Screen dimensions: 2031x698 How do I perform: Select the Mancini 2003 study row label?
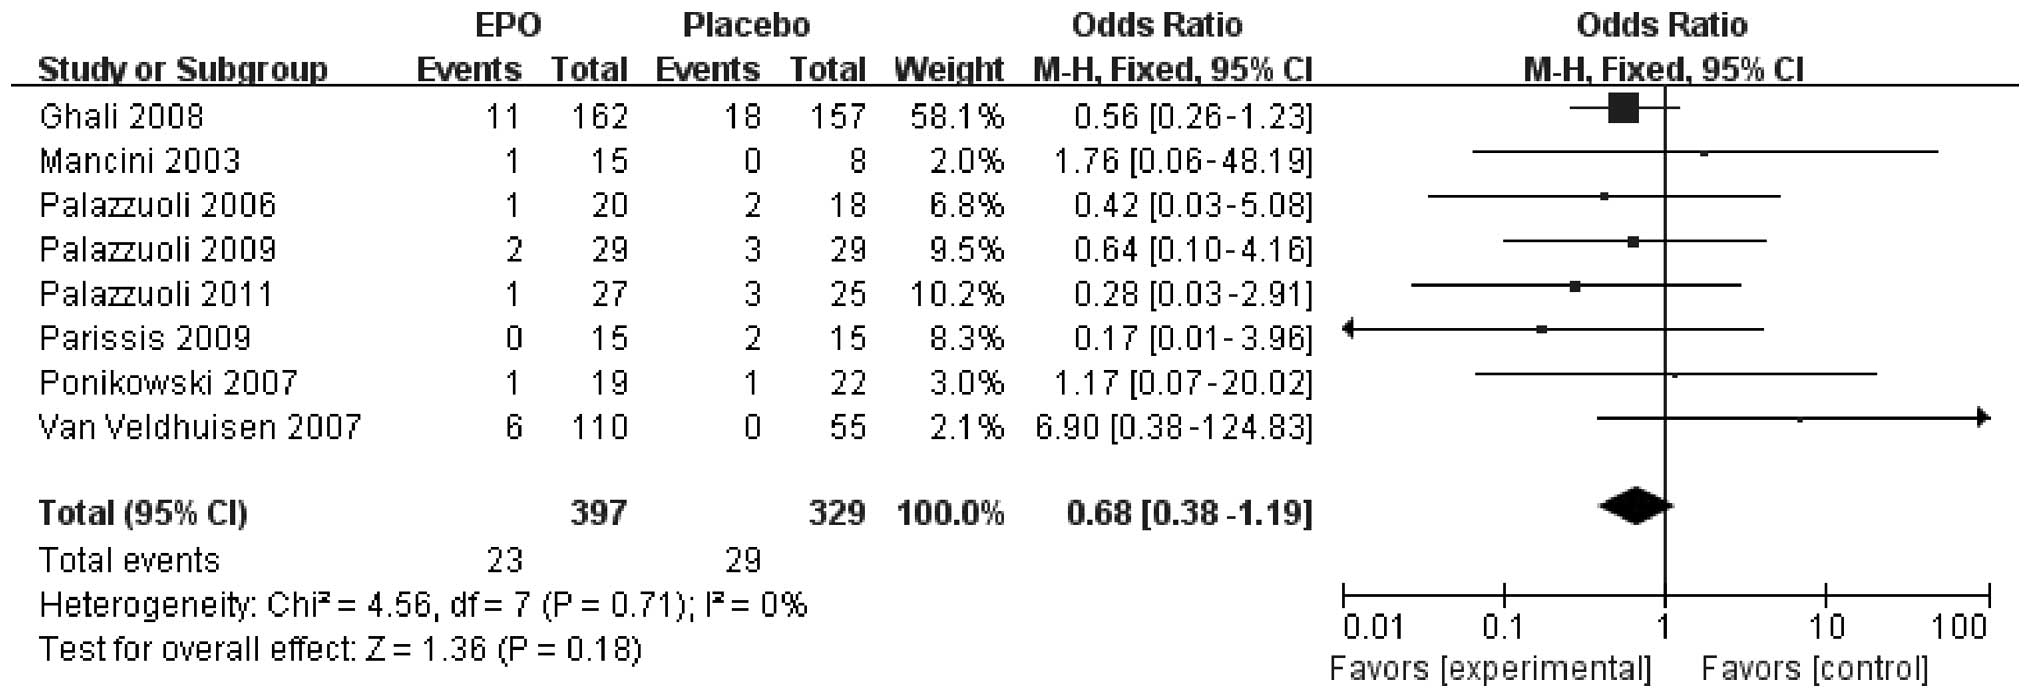[140, 161]
